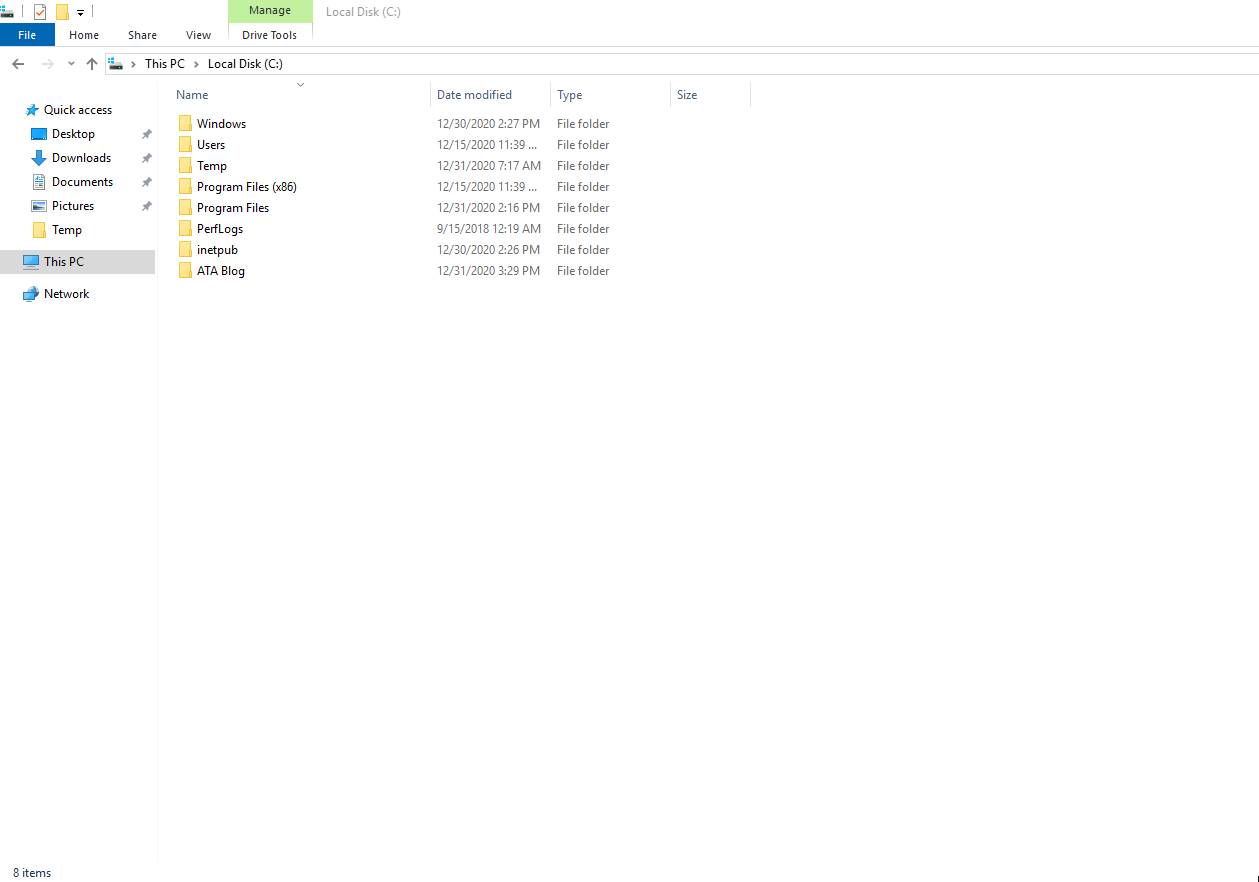Click the pin icon next to Desktop
The image size is (1259, 882).
tap(146, 133)
